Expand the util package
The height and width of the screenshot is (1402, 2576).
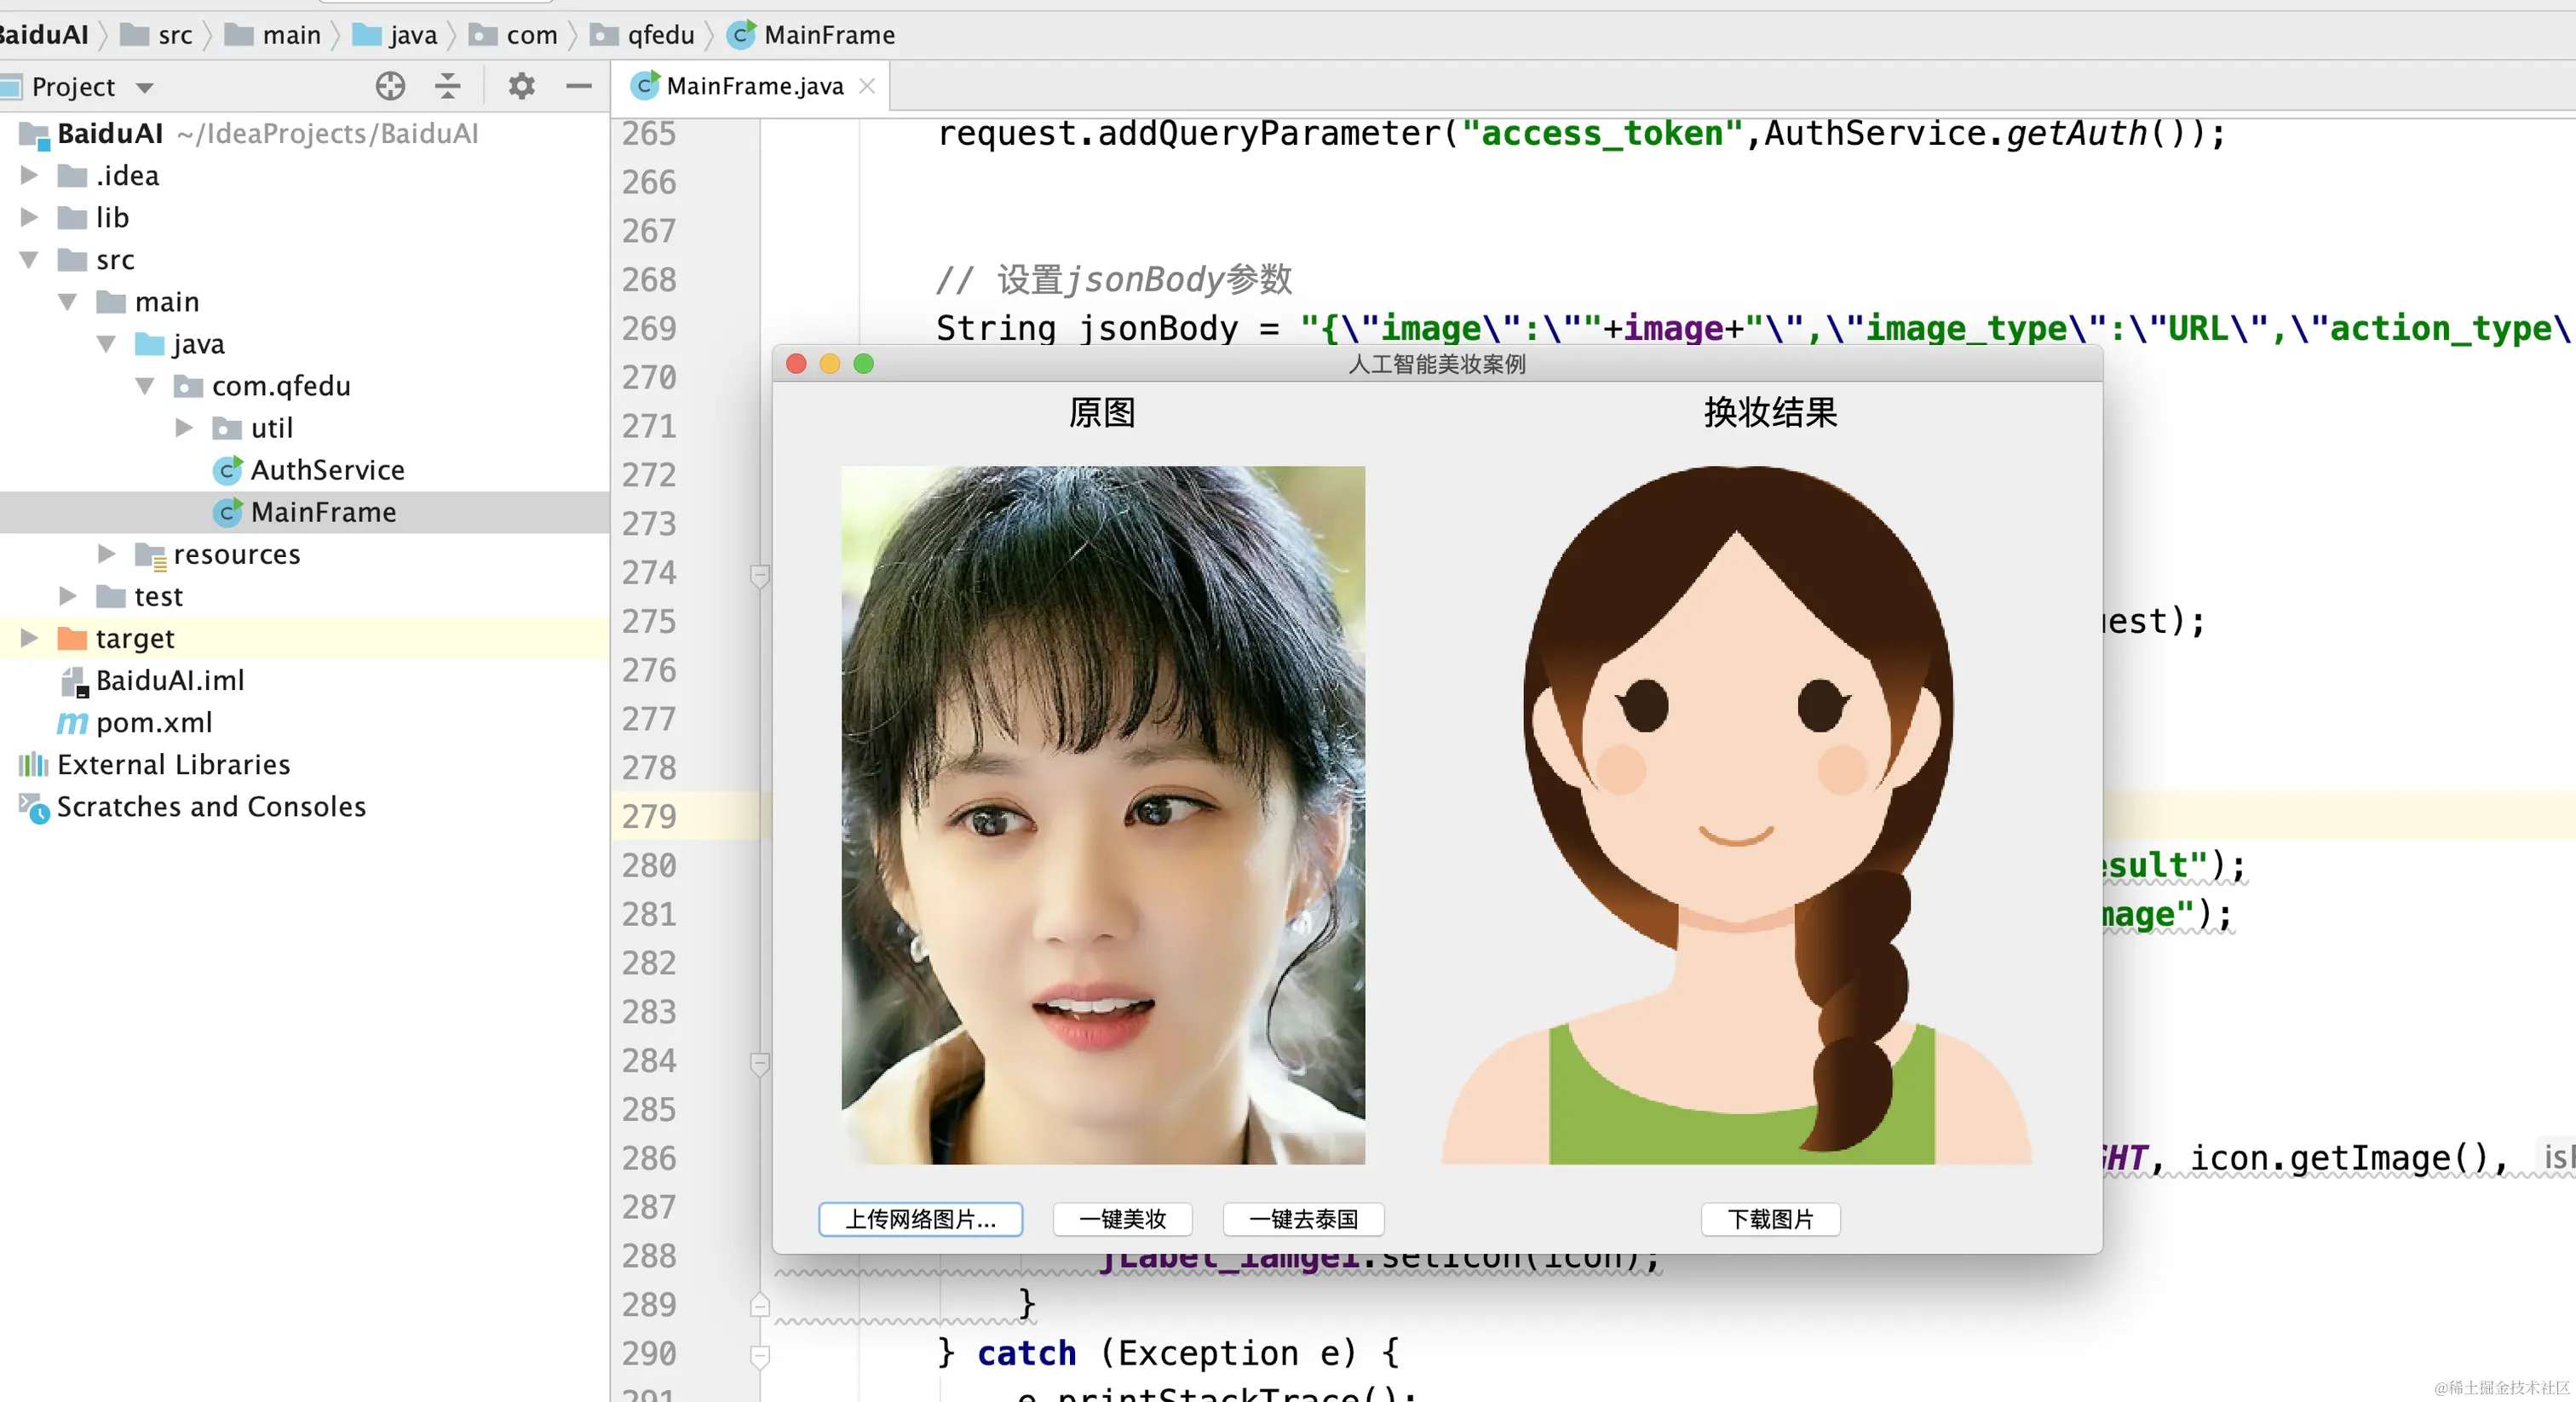coord(184,428)
